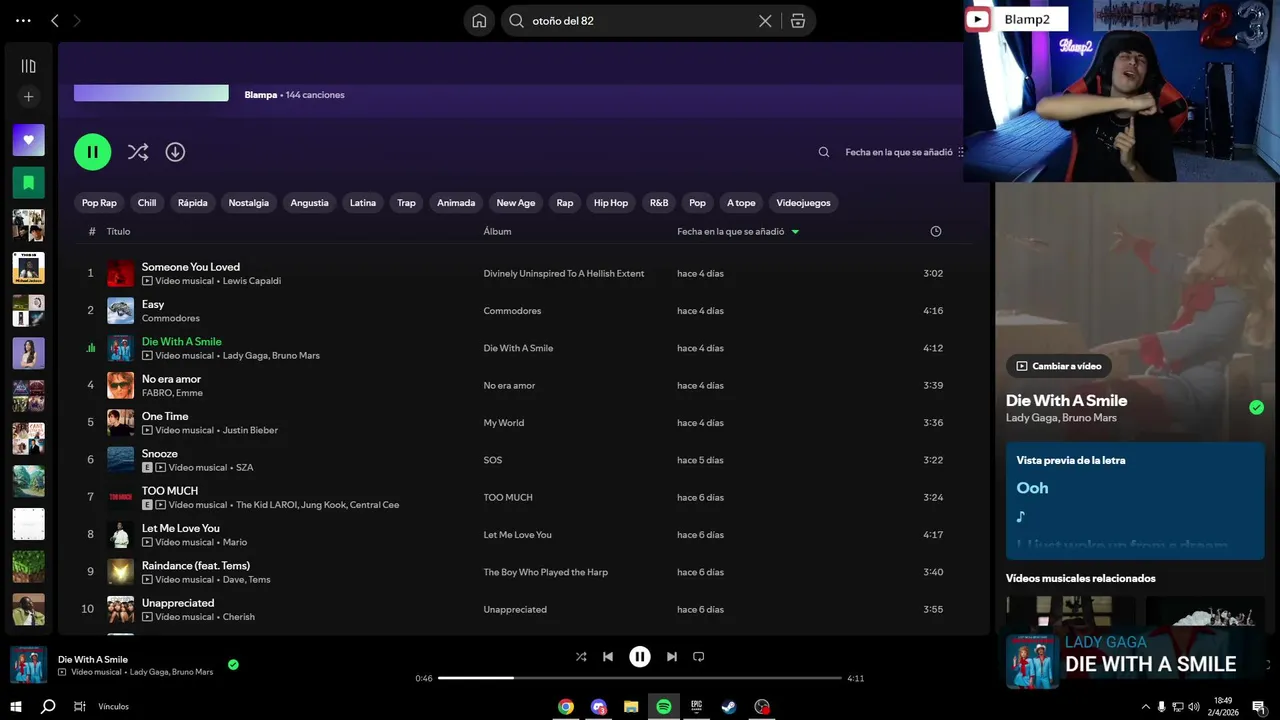Select the Pop Rap filter chip
Screen dimensions: 1280x720
[99, 203]
